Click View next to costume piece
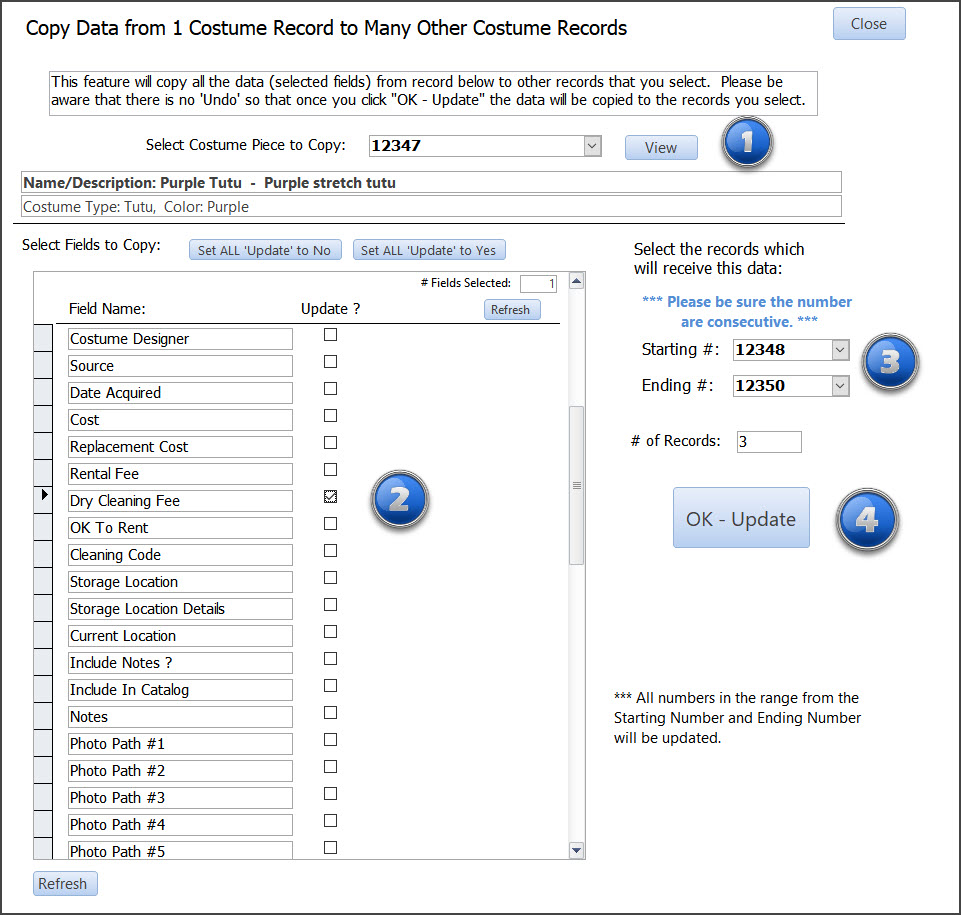 [661, 148]
